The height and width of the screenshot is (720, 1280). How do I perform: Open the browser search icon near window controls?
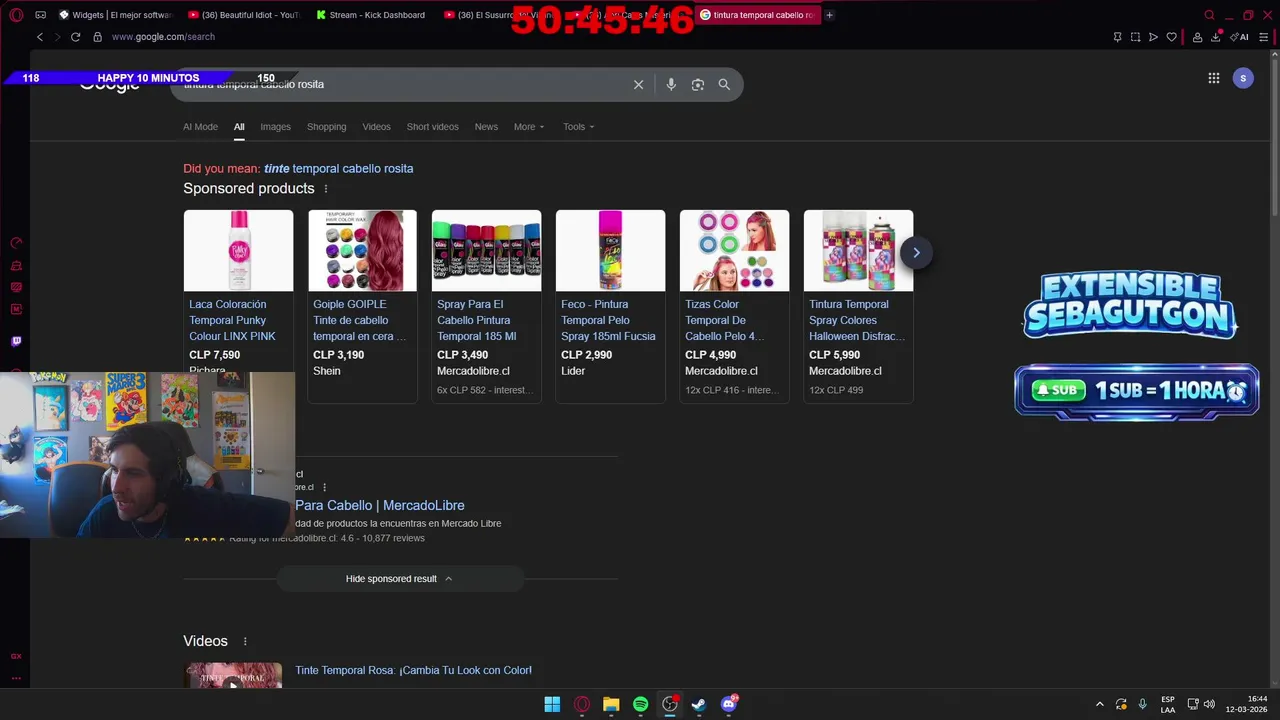pos(1209,15)
